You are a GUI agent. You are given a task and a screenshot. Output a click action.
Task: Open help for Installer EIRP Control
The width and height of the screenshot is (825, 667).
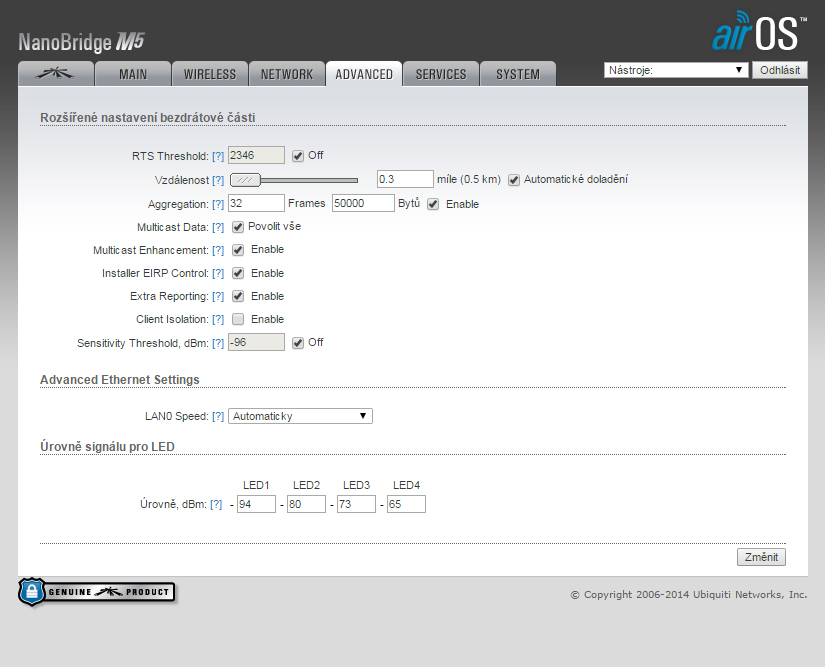point(218,274)
